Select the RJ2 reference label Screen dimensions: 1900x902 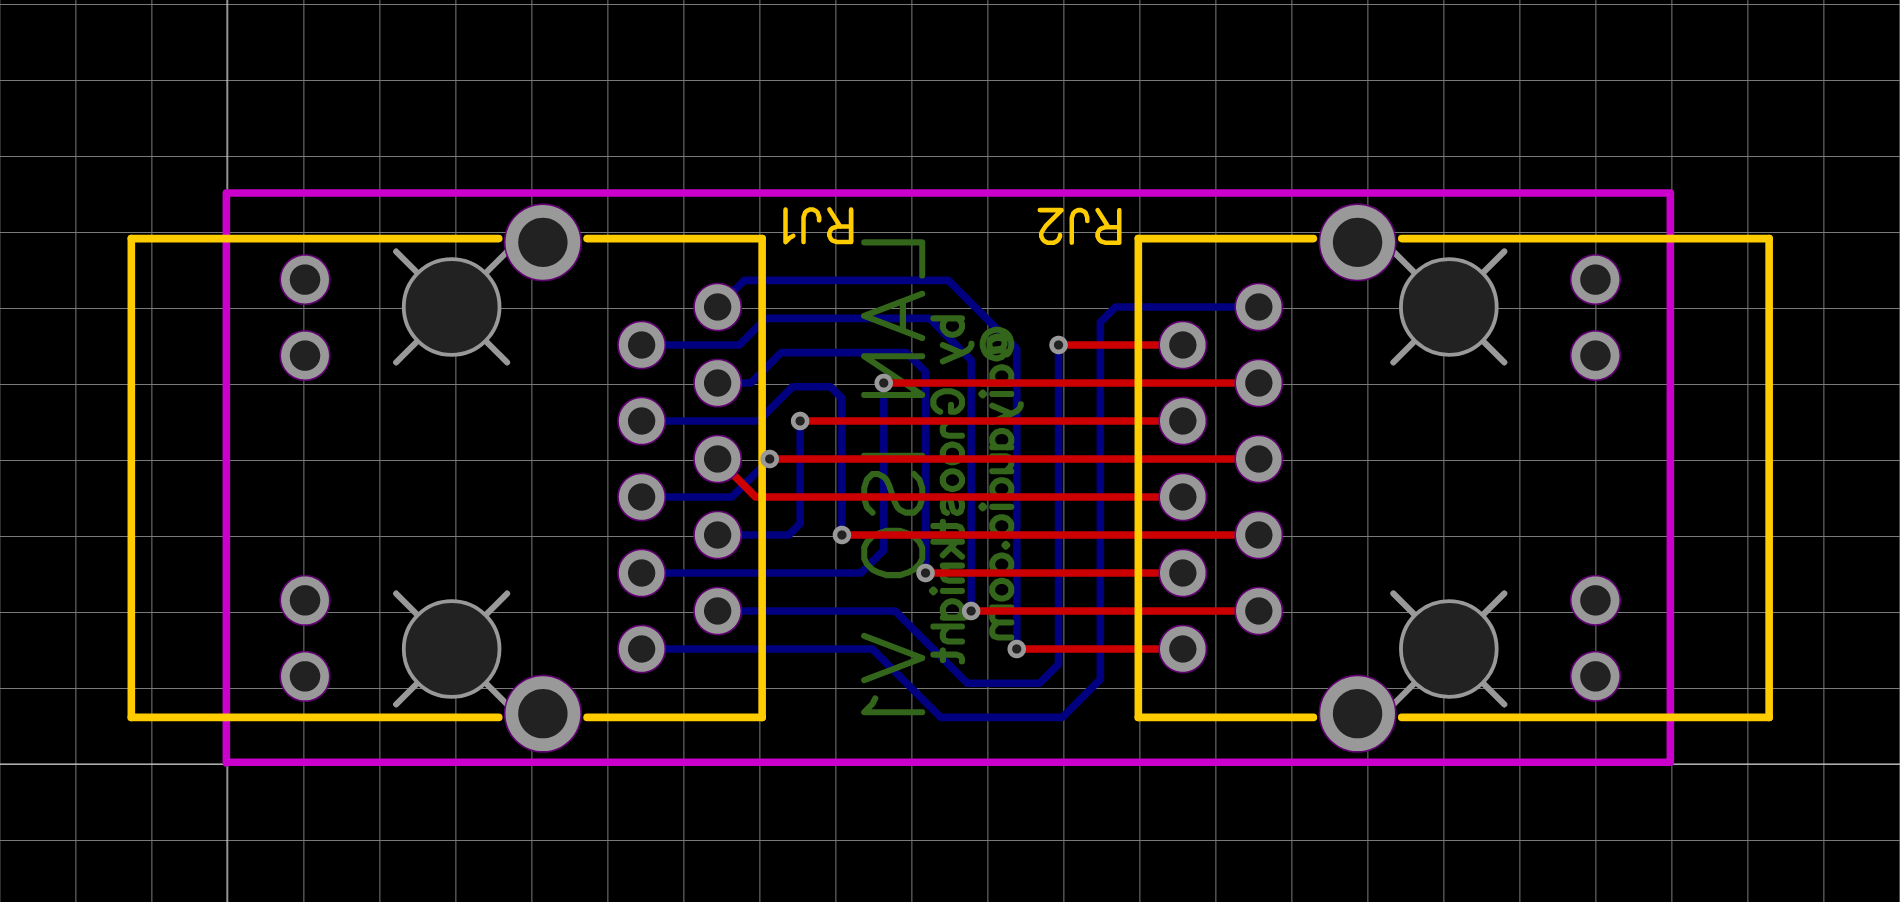1080,226
